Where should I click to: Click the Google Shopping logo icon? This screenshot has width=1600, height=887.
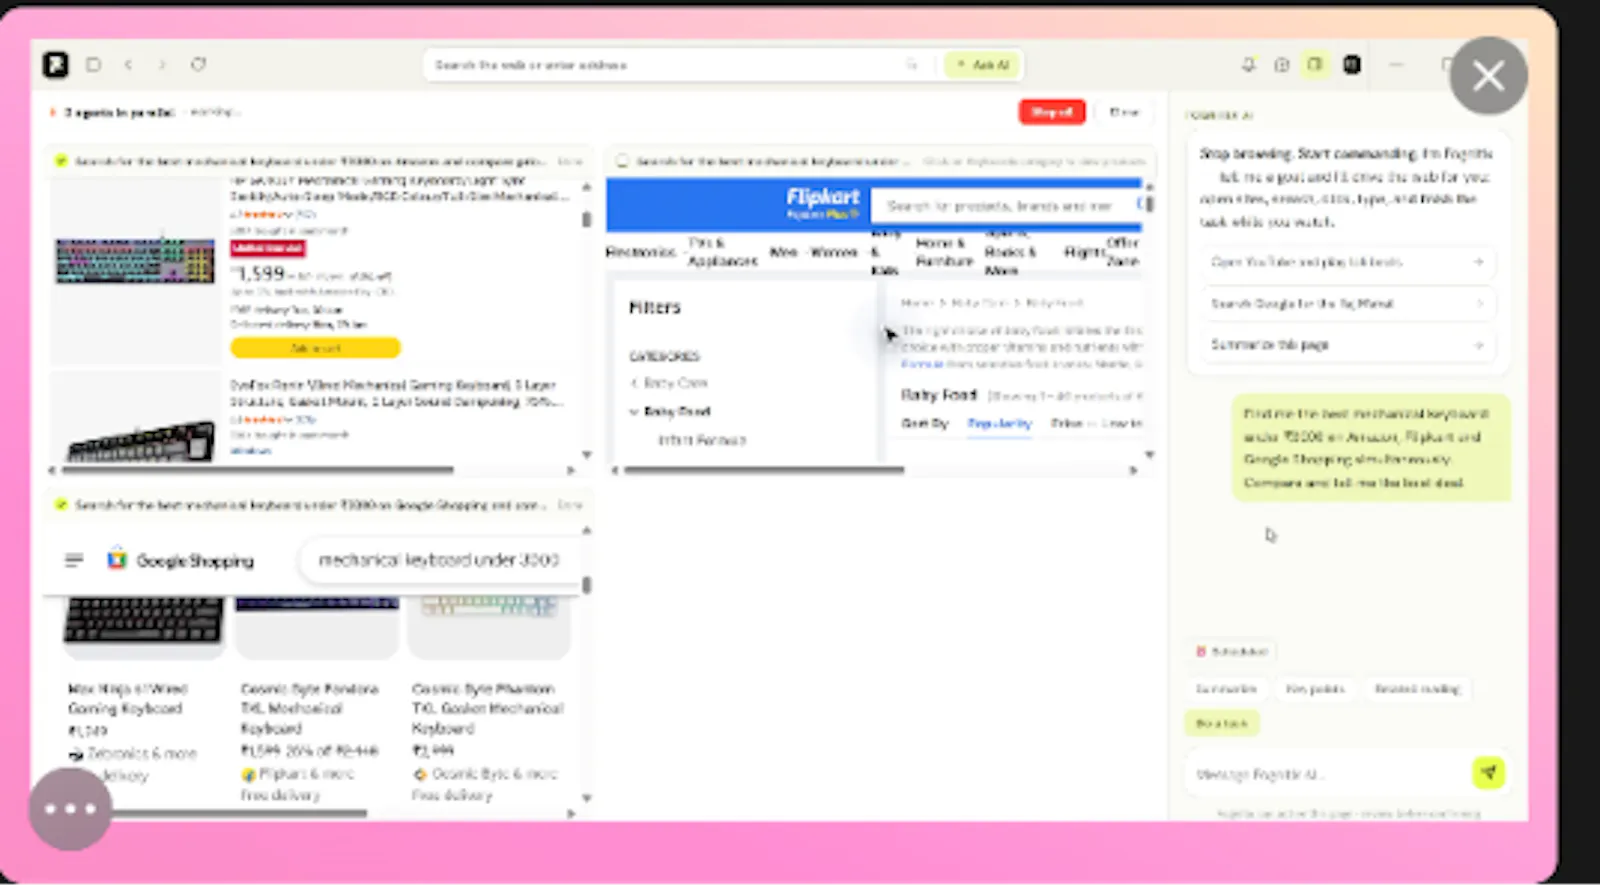[117, 560]
